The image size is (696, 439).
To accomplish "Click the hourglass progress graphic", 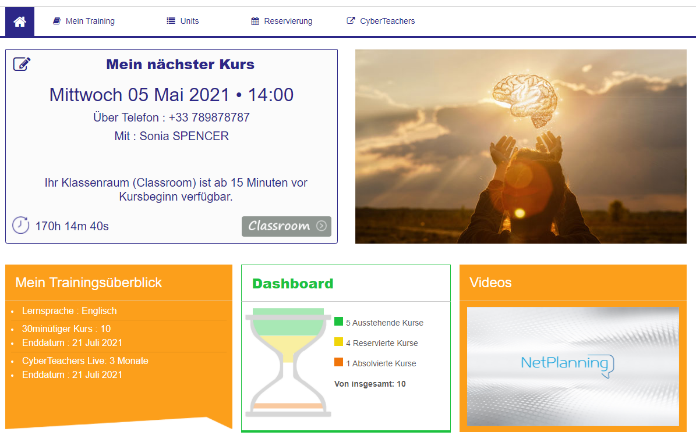I will (x=288, y=362).
